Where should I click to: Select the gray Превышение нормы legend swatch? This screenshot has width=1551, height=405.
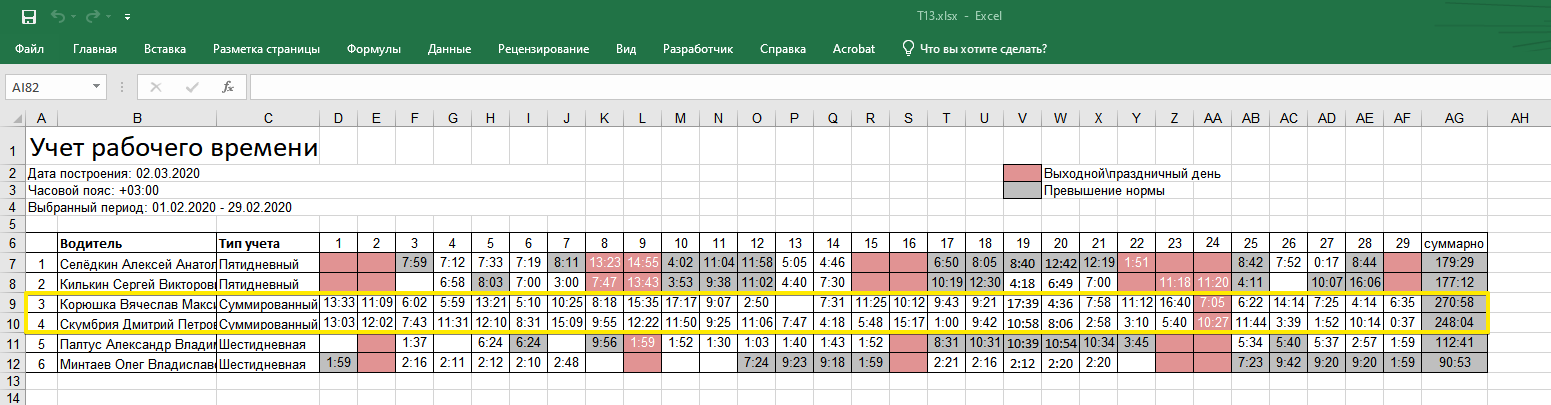point(1021,190)
